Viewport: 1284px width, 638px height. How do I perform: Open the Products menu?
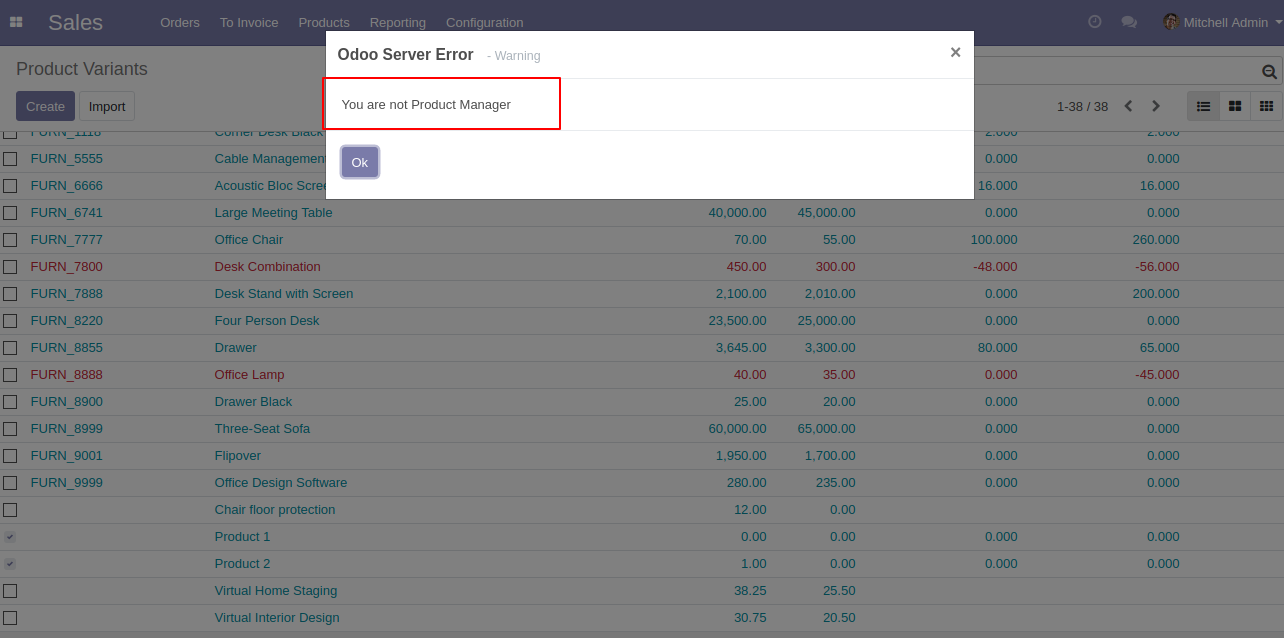coord(324,22)
